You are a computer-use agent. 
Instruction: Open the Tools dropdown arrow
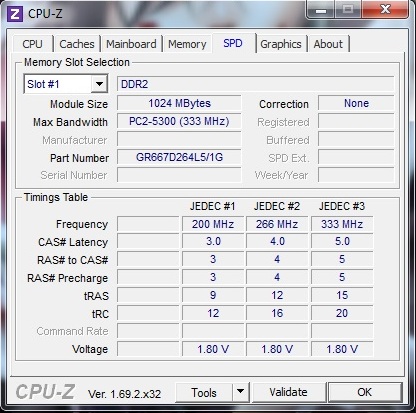pyautogui.click(x=240, y=392)
